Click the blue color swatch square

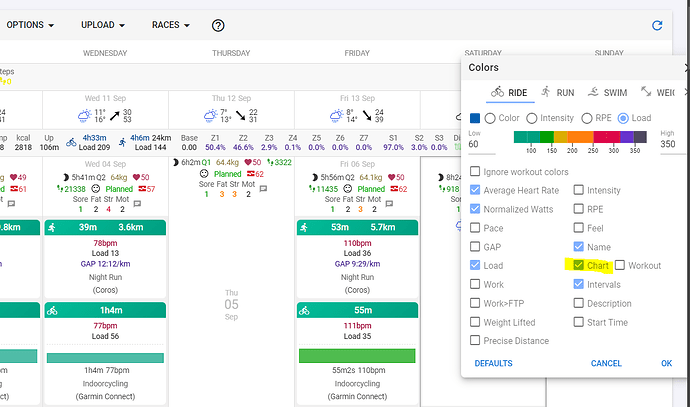pos(475,118)
